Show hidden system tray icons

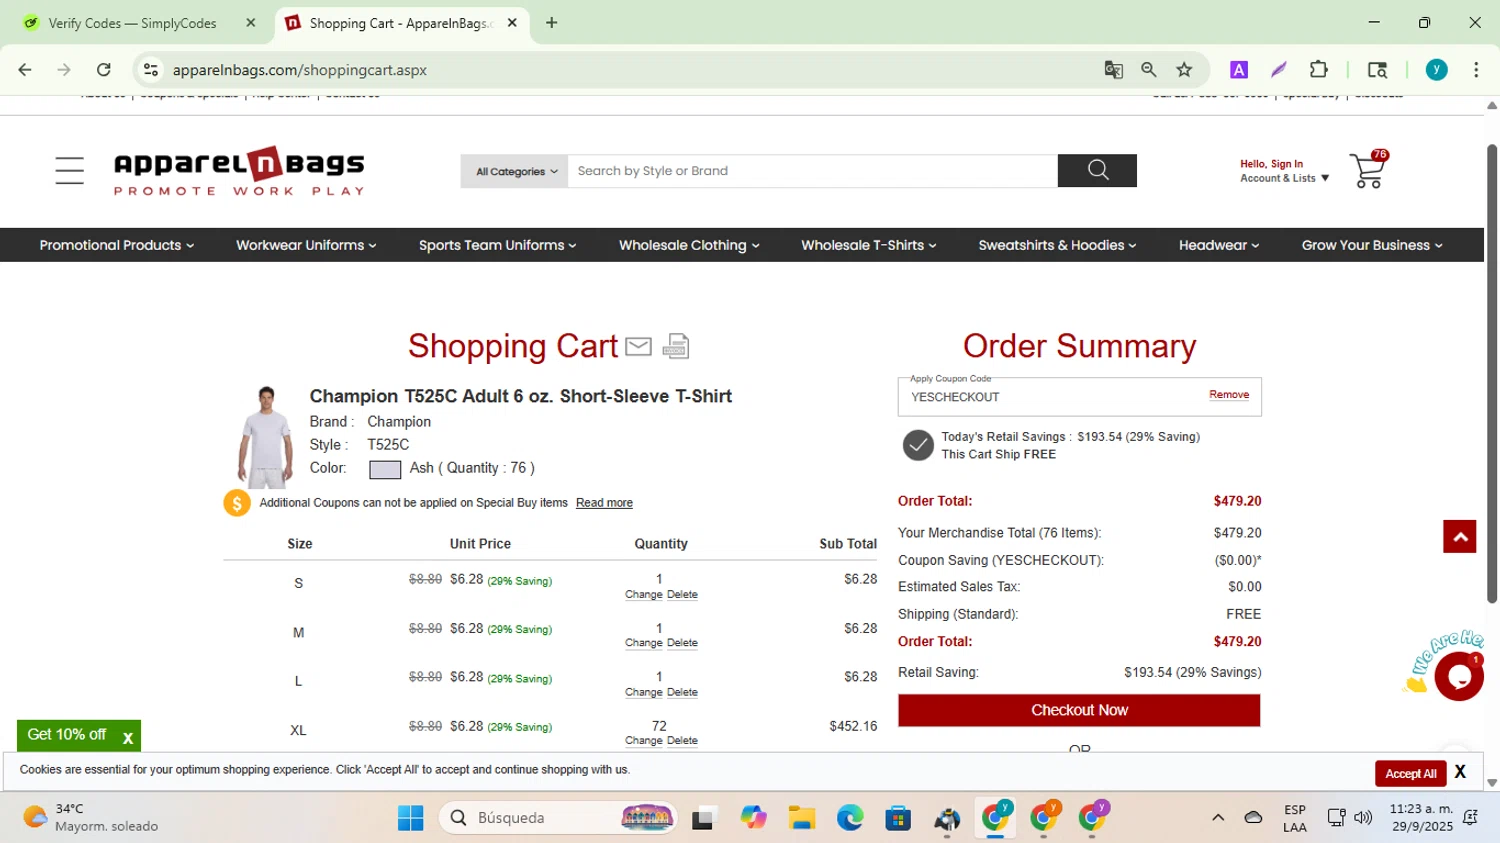pyautogui.click(x=1217, y=818)
